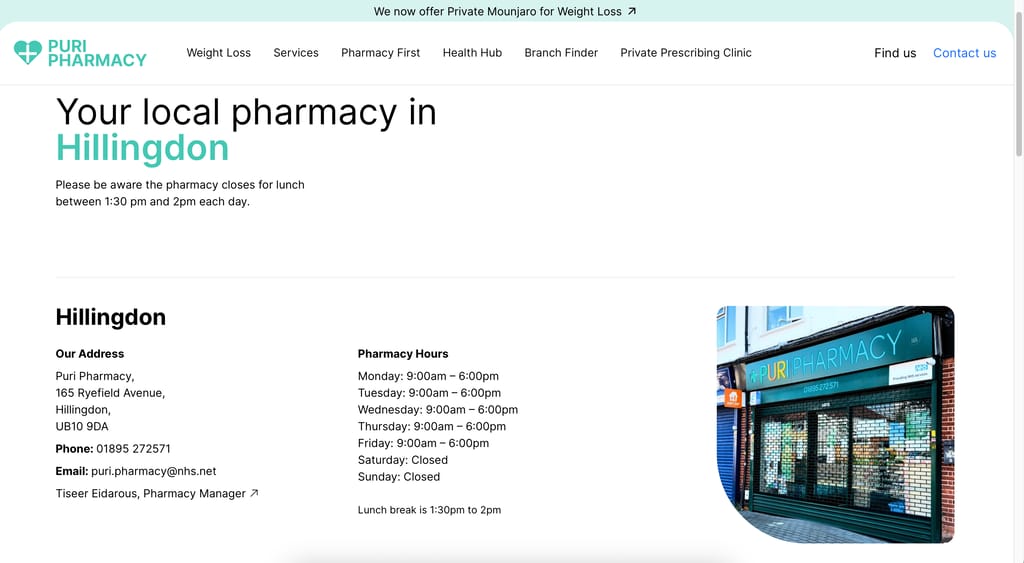The height and width of the screenshot is (563, 1024).
Task: Click the Puri Pharmacy heart logo
Action: click(27, 52)
